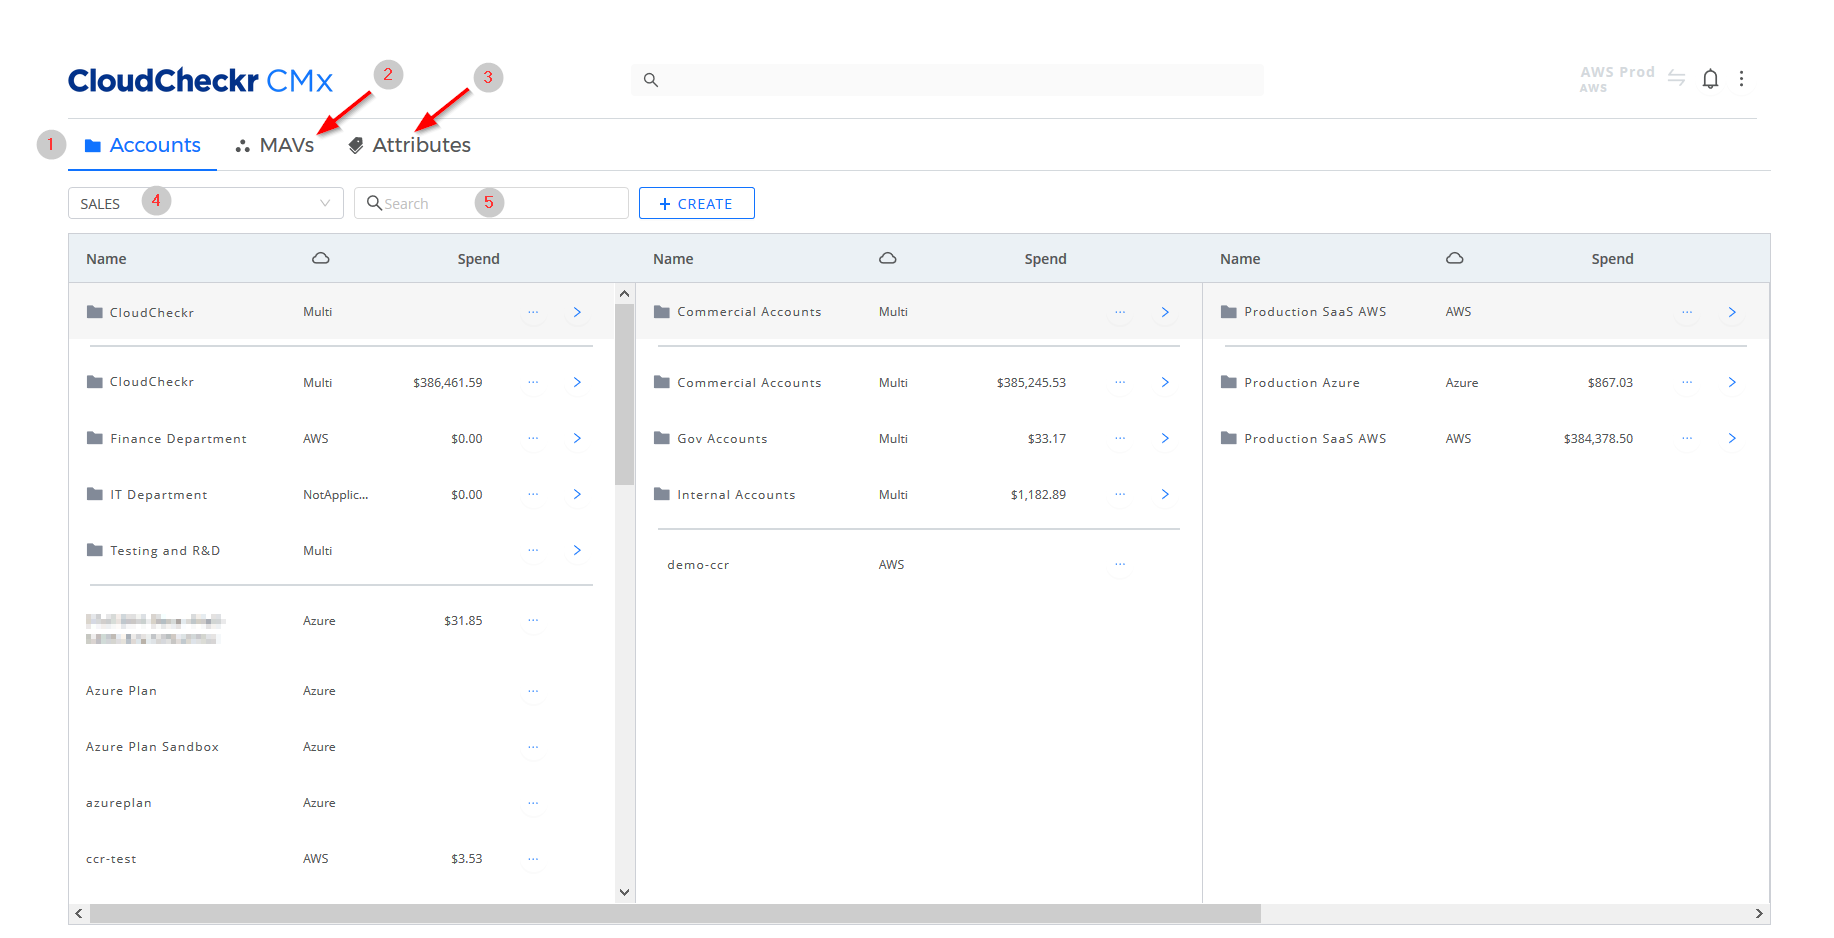Screen dimensions: 1834x938
Task: Open the SALES dropdown selector
Action: point(206,203)
